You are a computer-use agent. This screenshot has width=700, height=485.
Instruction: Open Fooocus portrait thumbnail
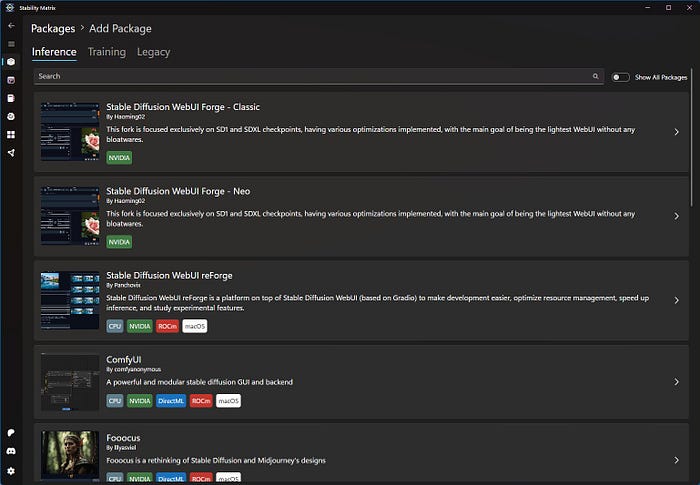(70, 456)
